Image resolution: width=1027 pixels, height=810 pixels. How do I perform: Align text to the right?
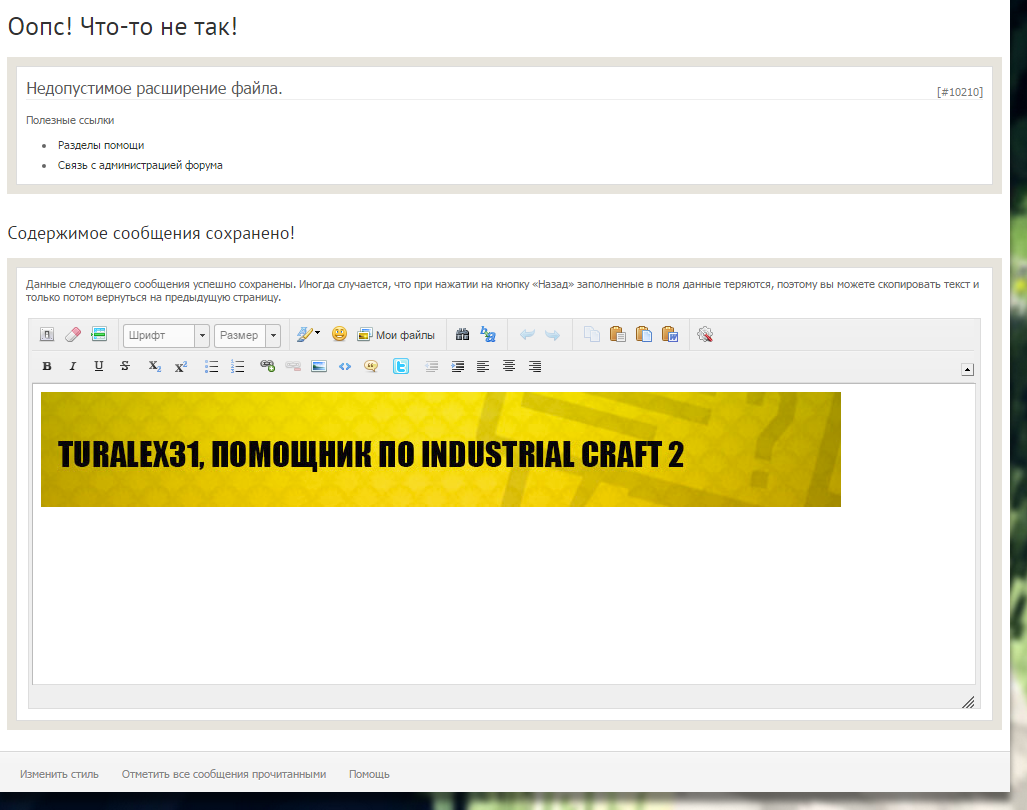click(535, 367)
